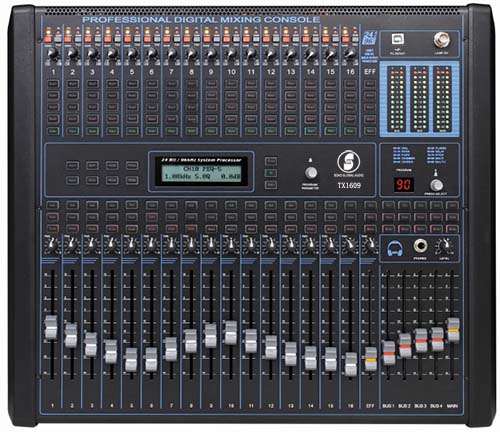Click the pan knob above channel 9 fader

coord(210,246)
